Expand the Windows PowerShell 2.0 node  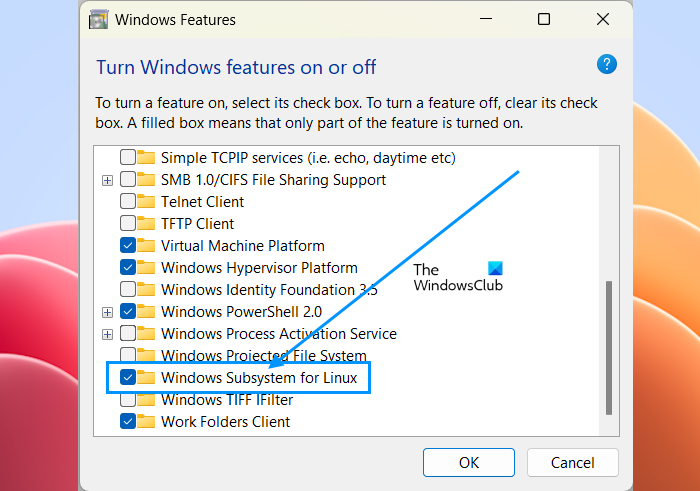click(108, 312)
